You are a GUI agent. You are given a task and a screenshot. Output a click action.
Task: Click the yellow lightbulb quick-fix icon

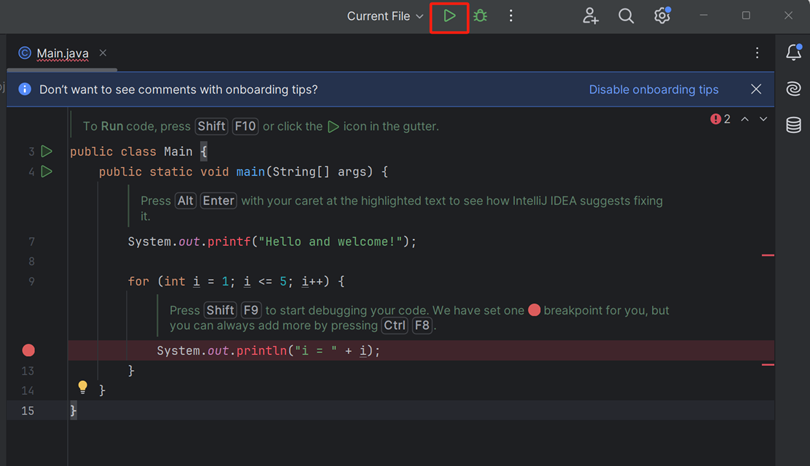coord(83,388)
